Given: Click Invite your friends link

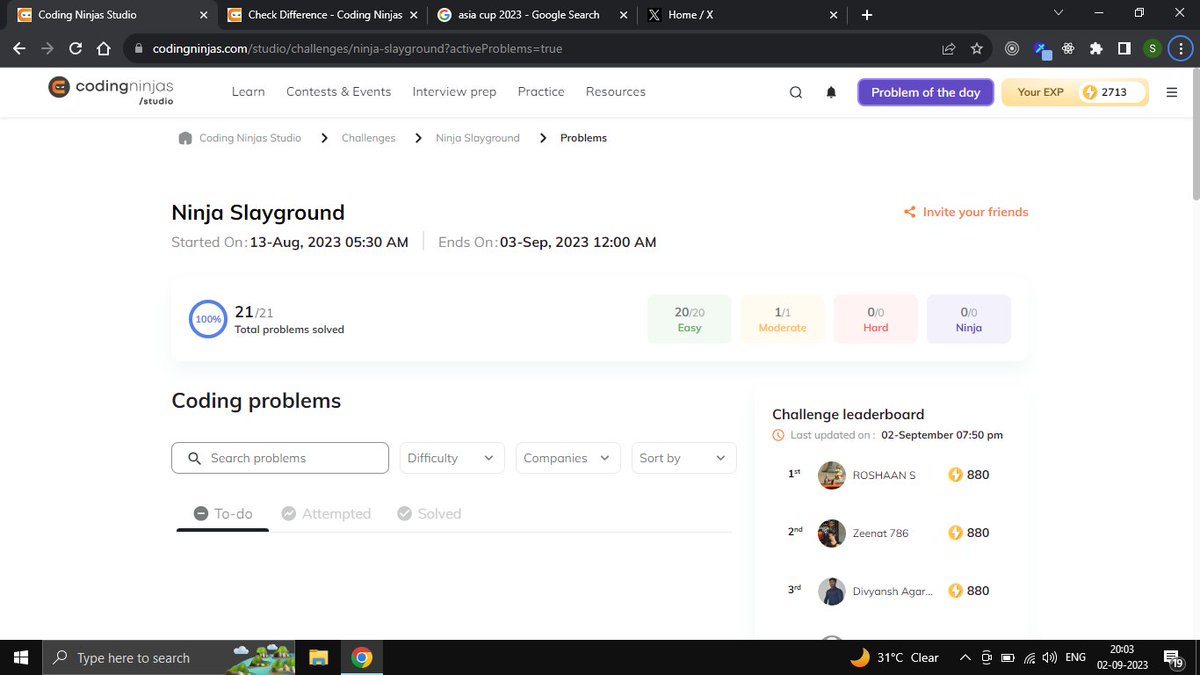Looking at the screenshot, I should point(975,212).
